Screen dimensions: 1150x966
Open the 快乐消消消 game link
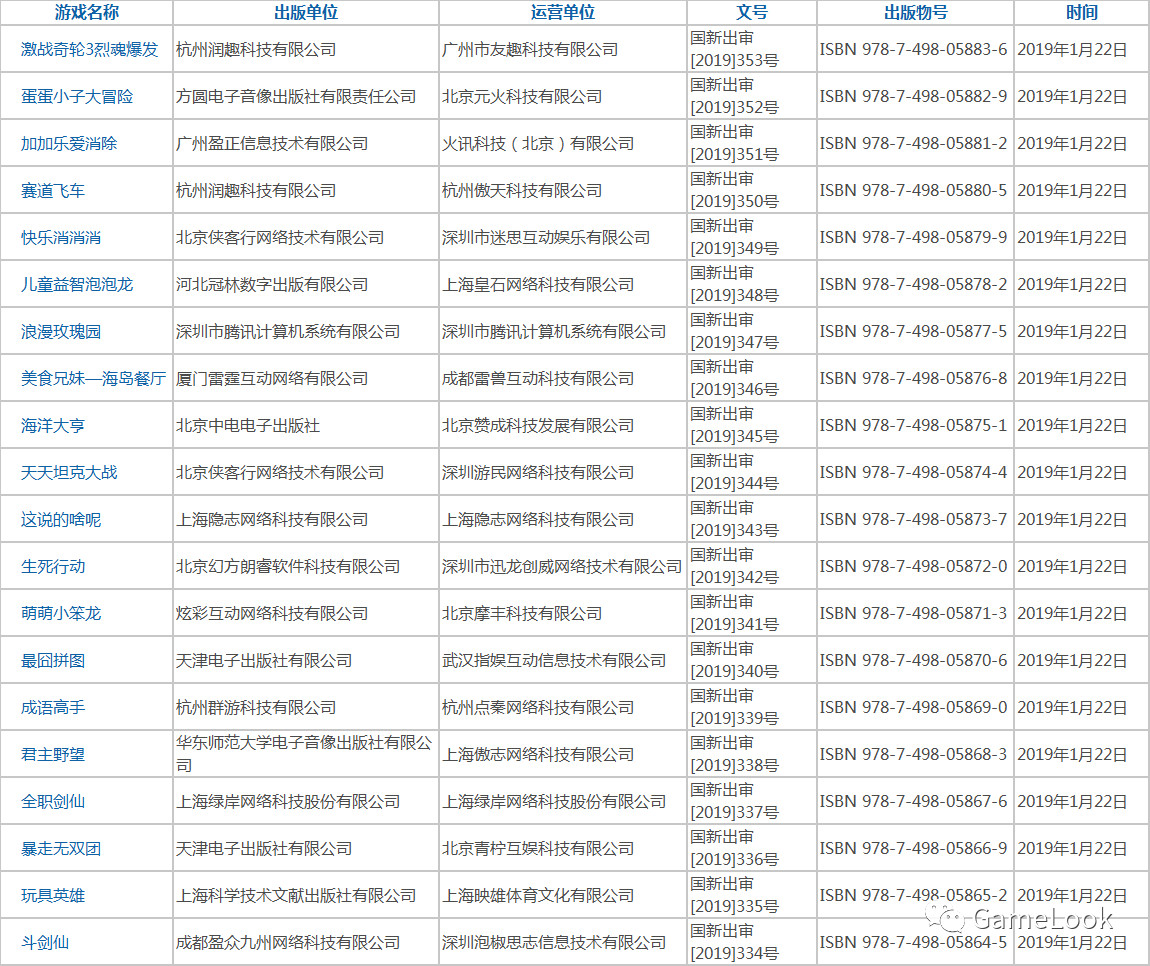pyautogui.click(x=61, y=237)
